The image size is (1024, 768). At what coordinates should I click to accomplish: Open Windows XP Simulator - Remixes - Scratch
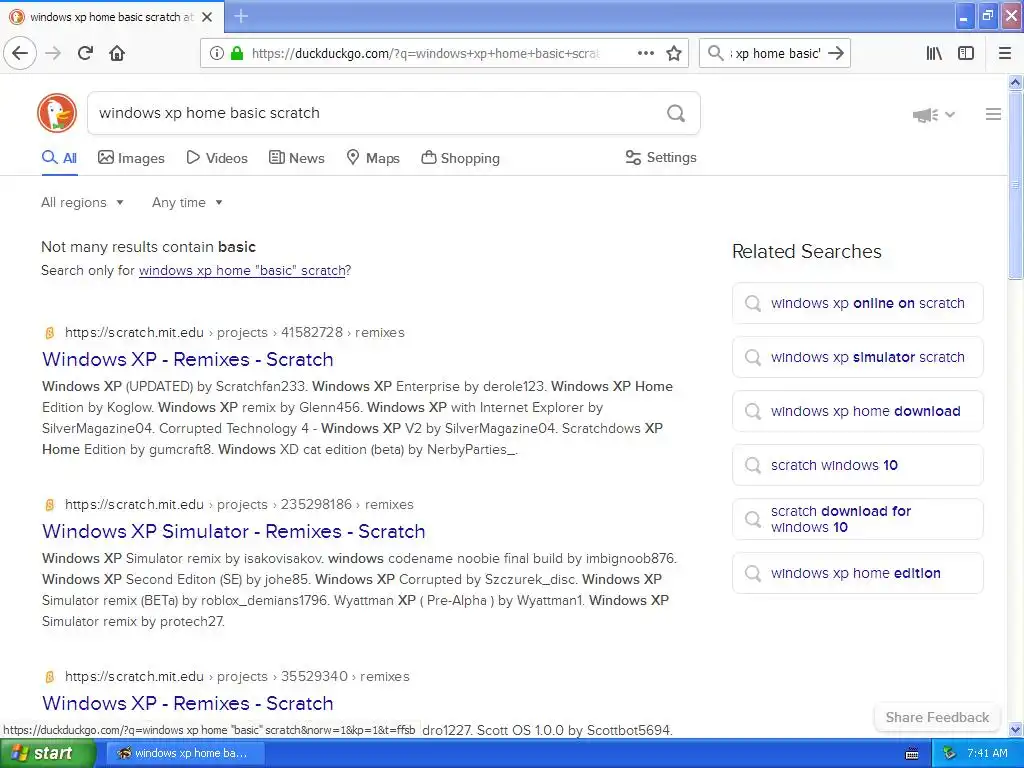coord(234,531)
